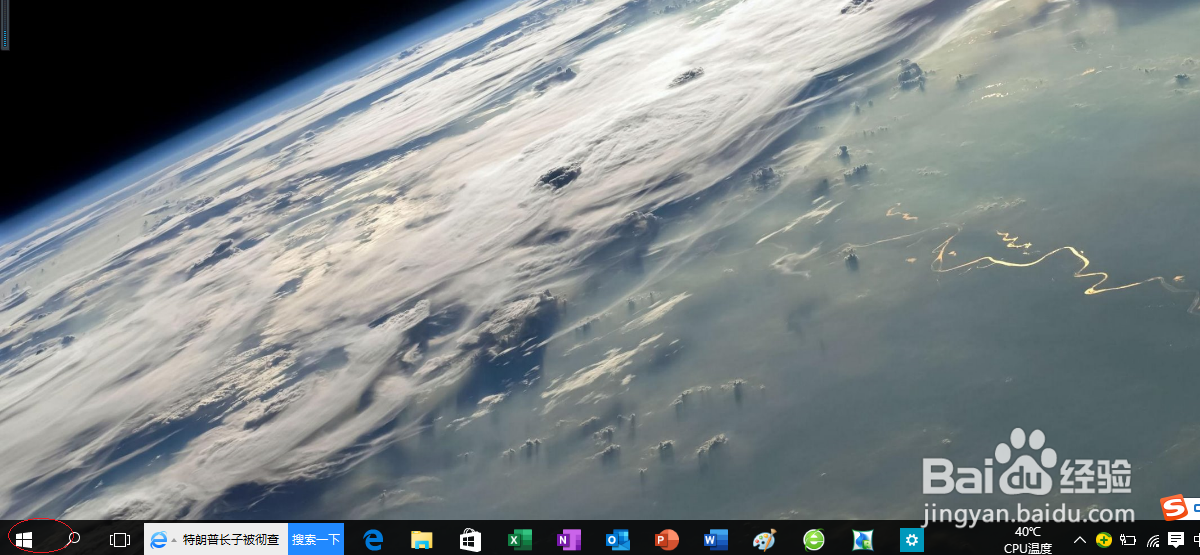Open the green 360 browser icon

[814, 540]
